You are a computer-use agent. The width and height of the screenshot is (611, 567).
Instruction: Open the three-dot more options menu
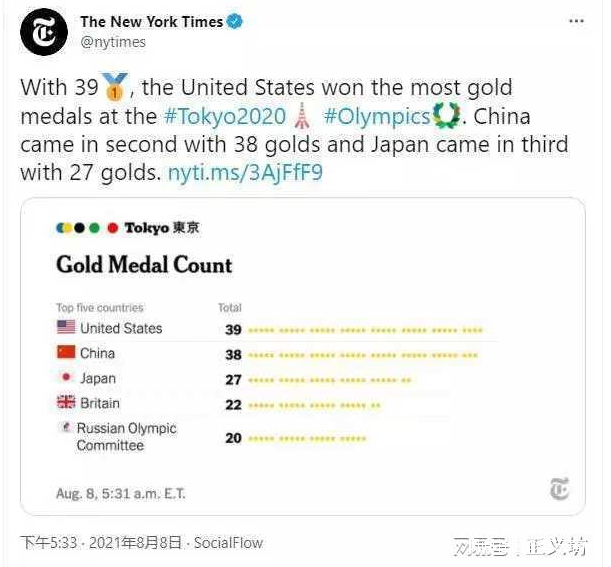575,21
